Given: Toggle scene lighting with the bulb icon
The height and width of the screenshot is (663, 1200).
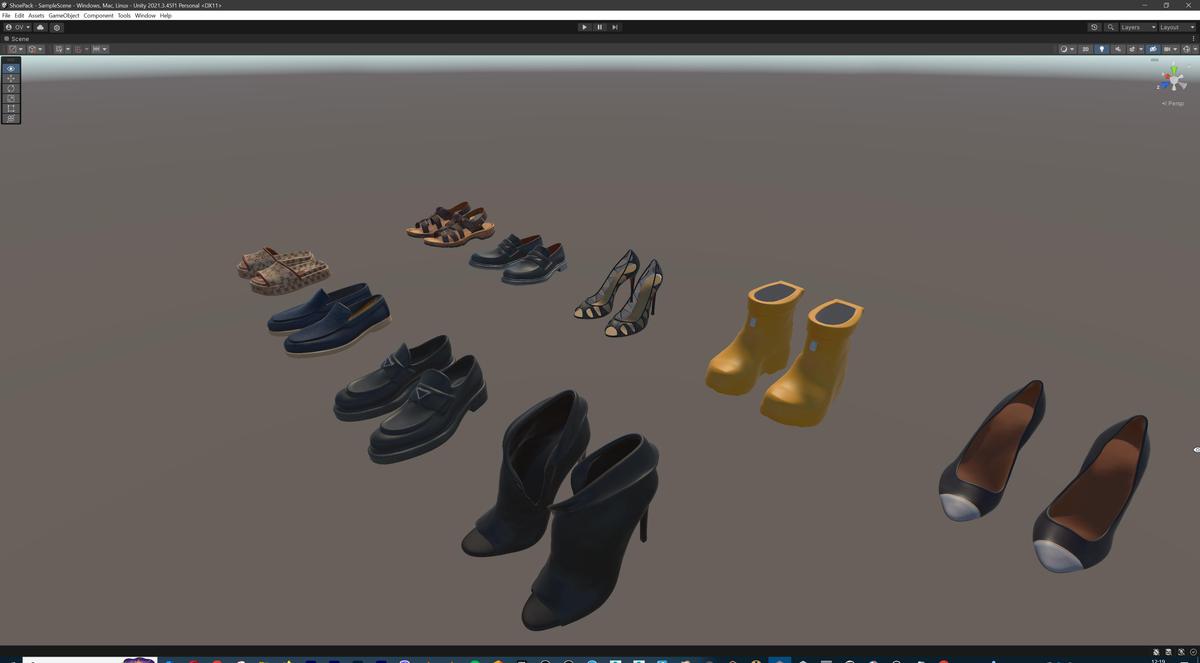Looking at the screenshot, I should [1102, 49].
